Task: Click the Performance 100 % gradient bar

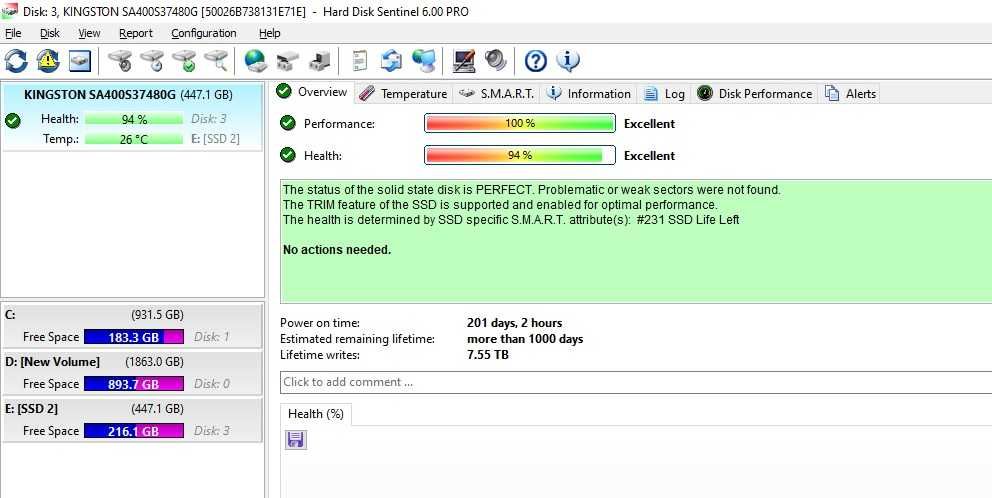Action: [519, 123]
